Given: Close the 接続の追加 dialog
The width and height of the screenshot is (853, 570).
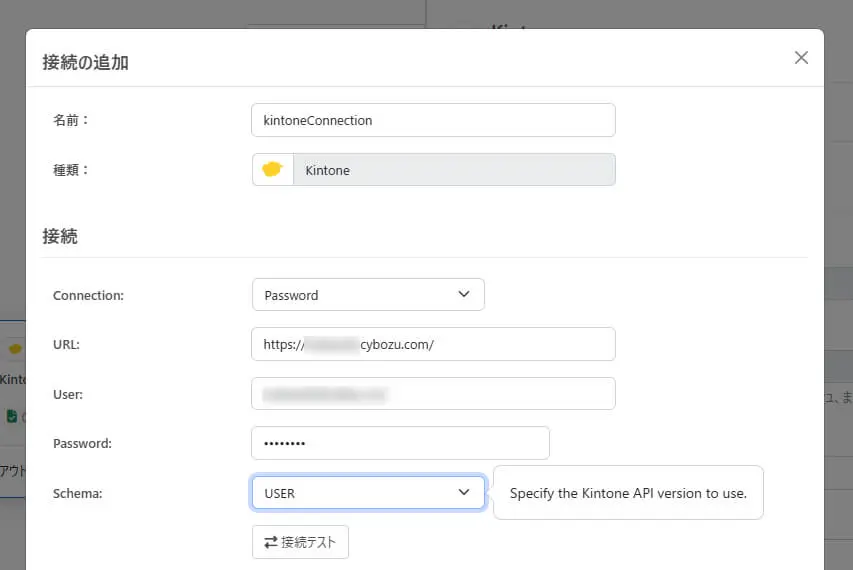Looking at the screenshot, I should coord(801,58).
